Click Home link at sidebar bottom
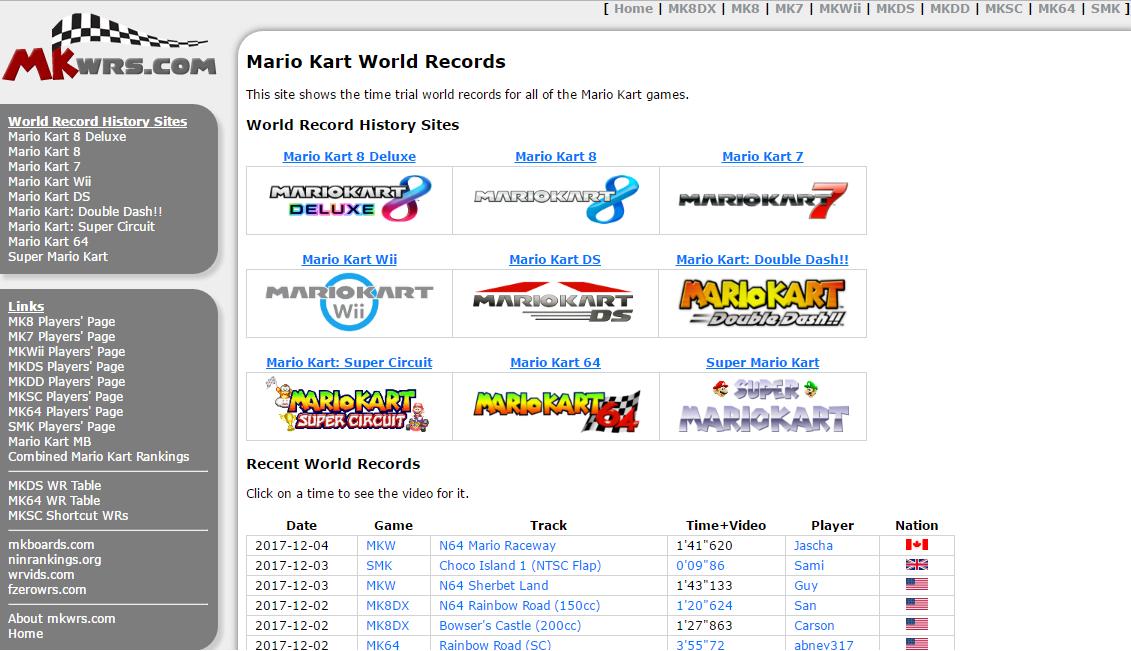This screenshot has height=651, width=1131. (x=25, y=634)
